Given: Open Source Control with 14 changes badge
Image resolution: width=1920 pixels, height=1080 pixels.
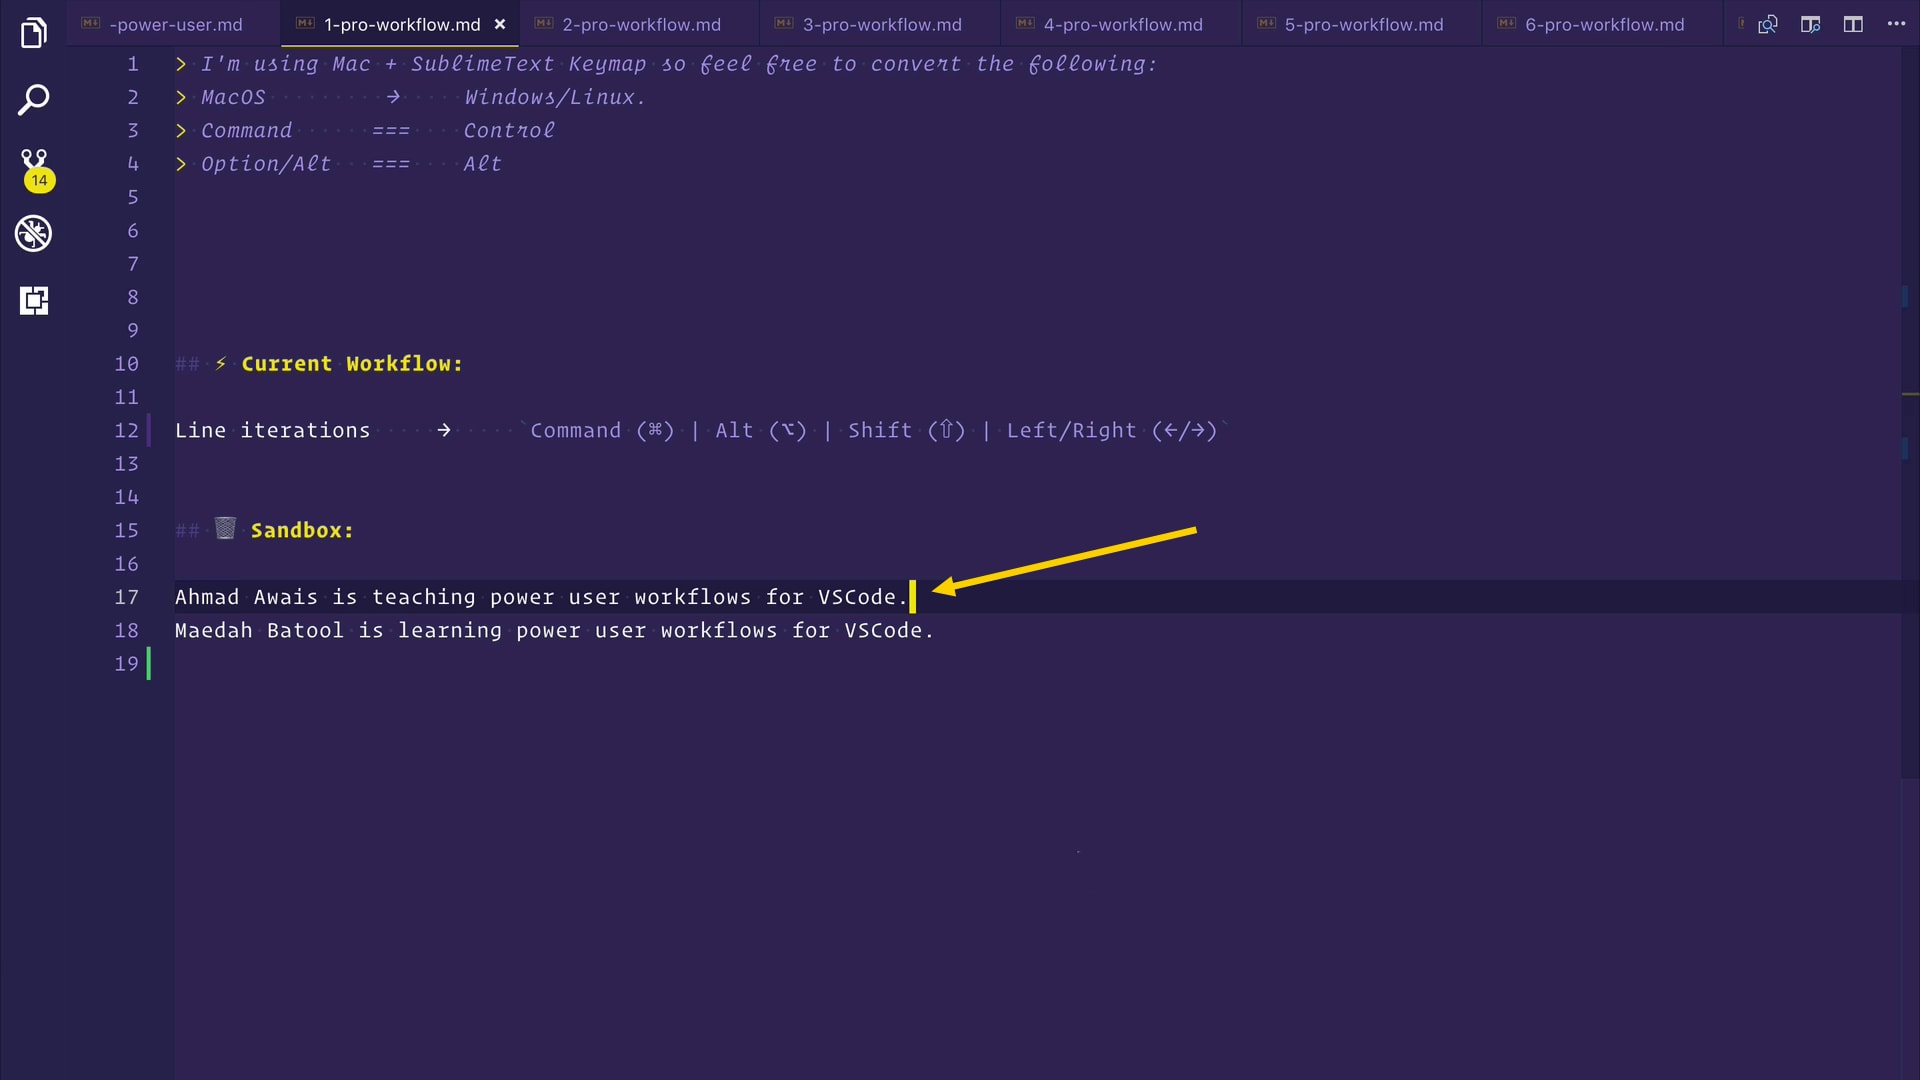Looking at the screenshot, I should [35, 169].
